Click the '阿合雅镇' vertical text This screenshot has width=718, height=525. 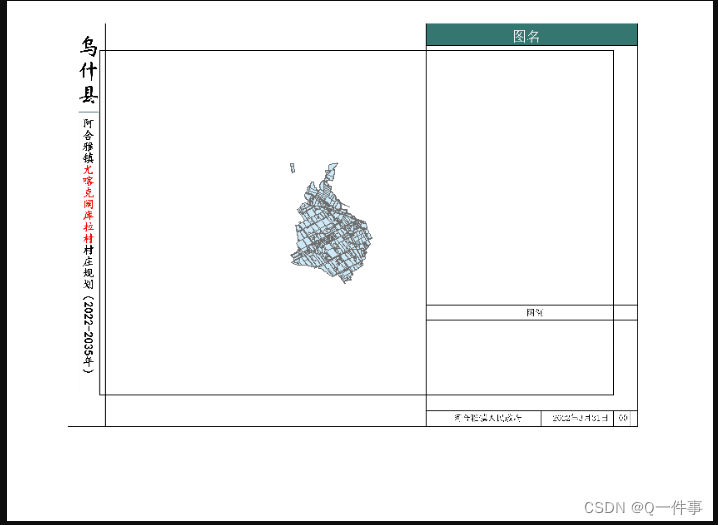(x=88, y=141)
